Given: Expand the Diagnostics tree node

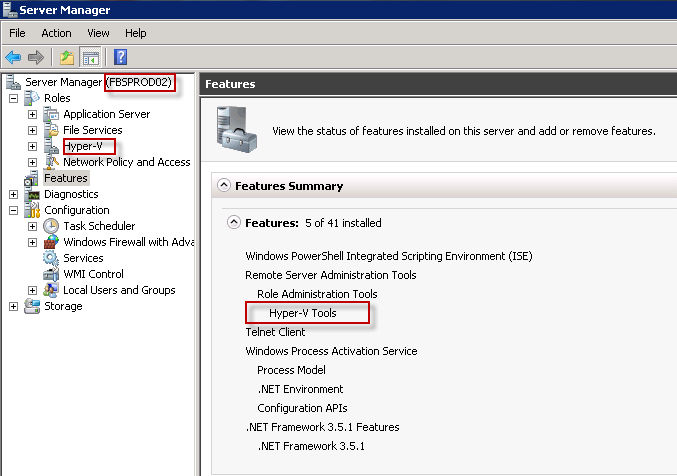Looking at the screenshot, I should pyautogui.click(x=13, y=194).
